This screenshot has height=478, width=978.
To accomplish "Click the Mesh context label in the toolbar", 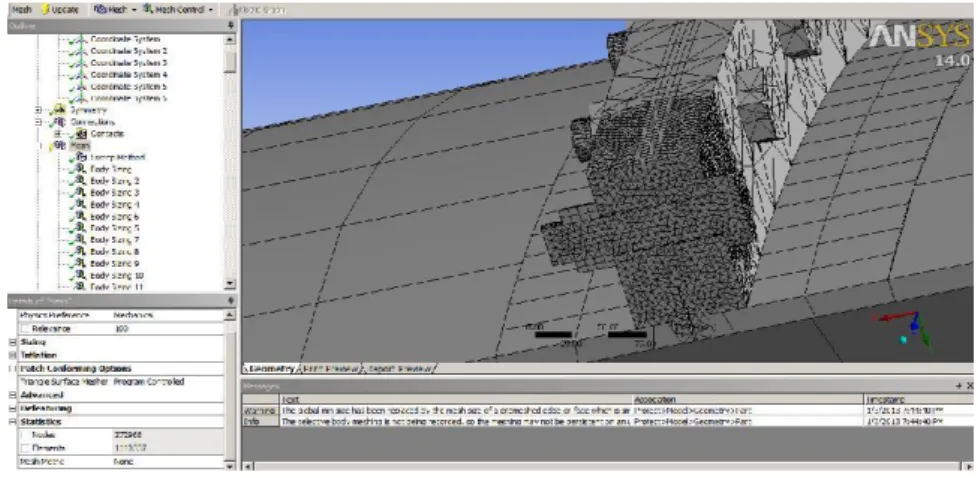I will 22,9.
